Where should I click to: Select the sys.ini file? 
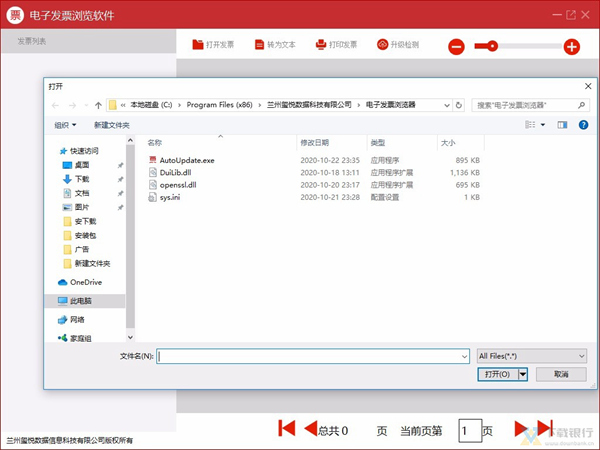point(170,197)
